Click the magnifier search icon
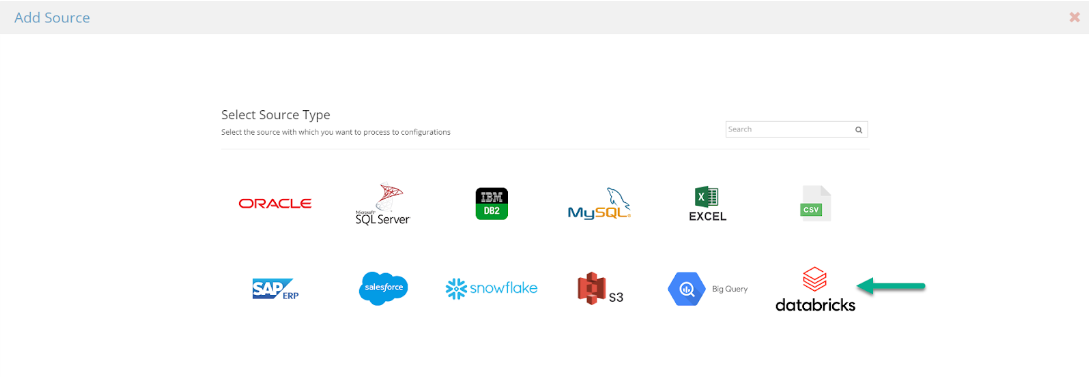1089x386 pixels. coord(858,129)
